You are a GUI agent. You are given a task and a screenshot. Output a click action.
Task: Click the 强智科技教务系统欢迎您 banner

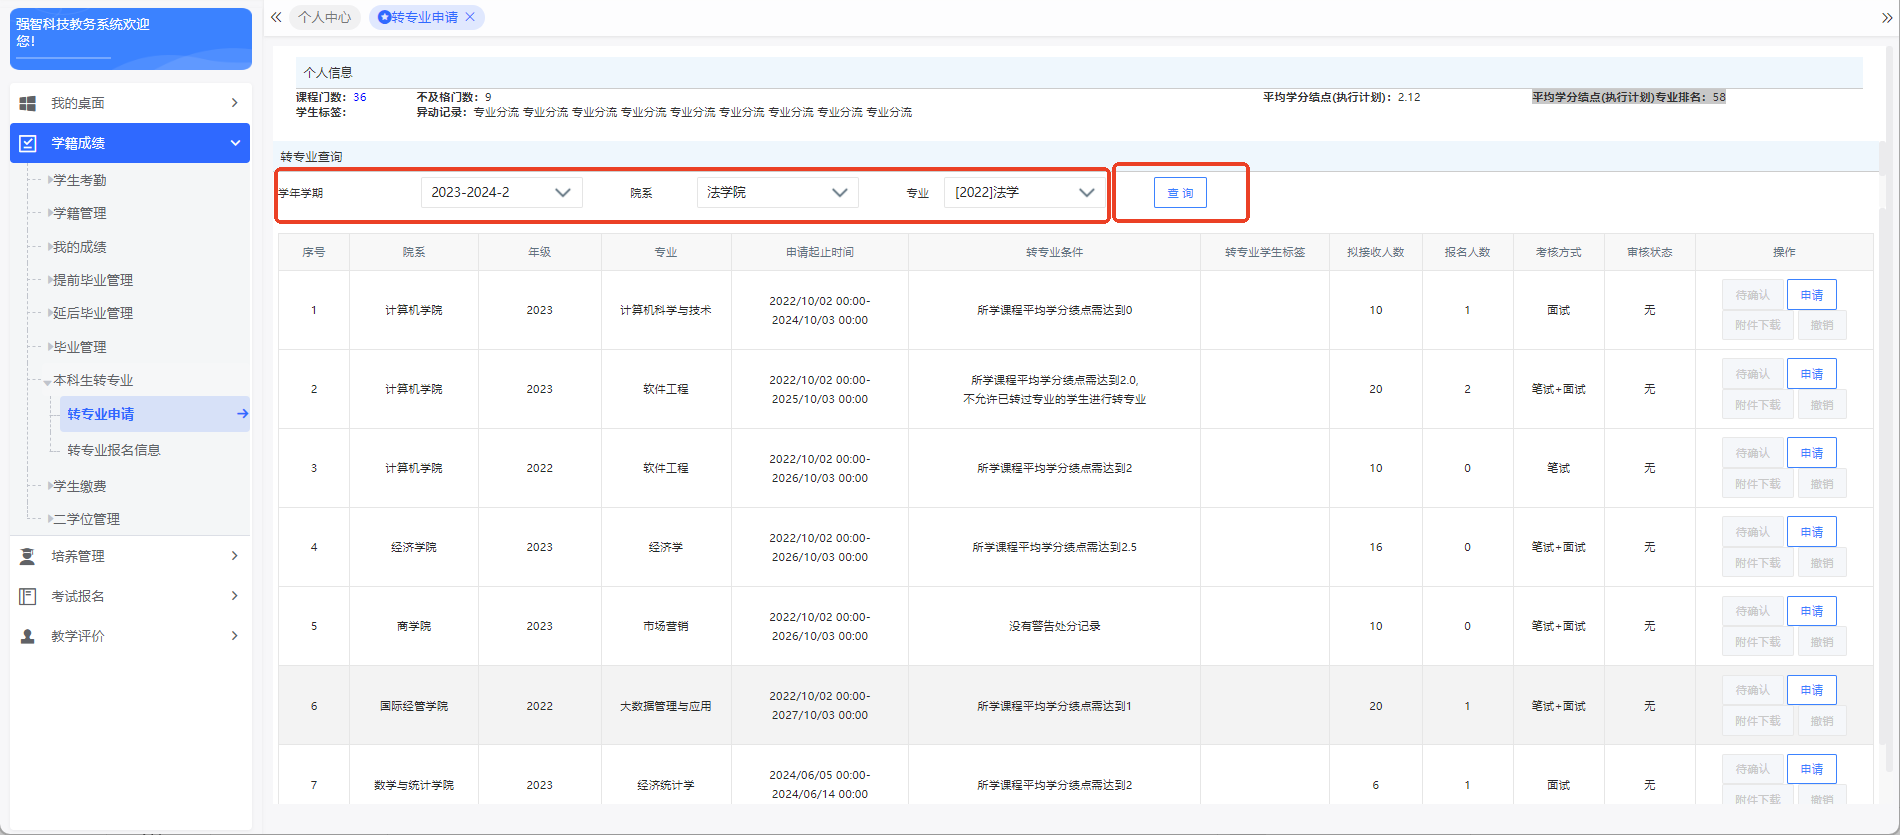(x=131, y=39)
